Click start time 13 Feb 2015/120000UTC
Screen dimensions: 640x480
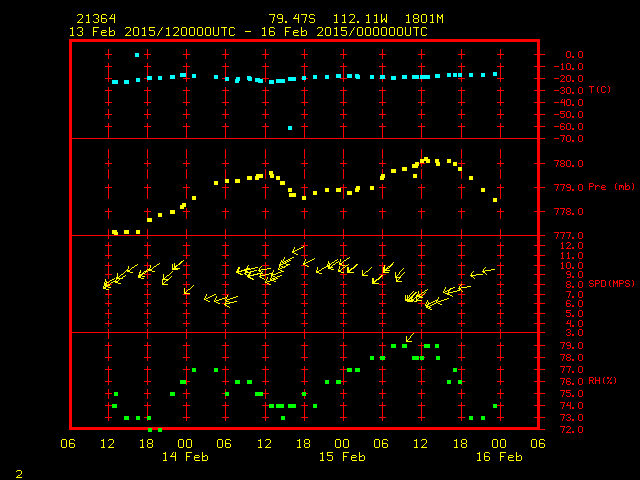pyautogui.click(x=152, y=32)
